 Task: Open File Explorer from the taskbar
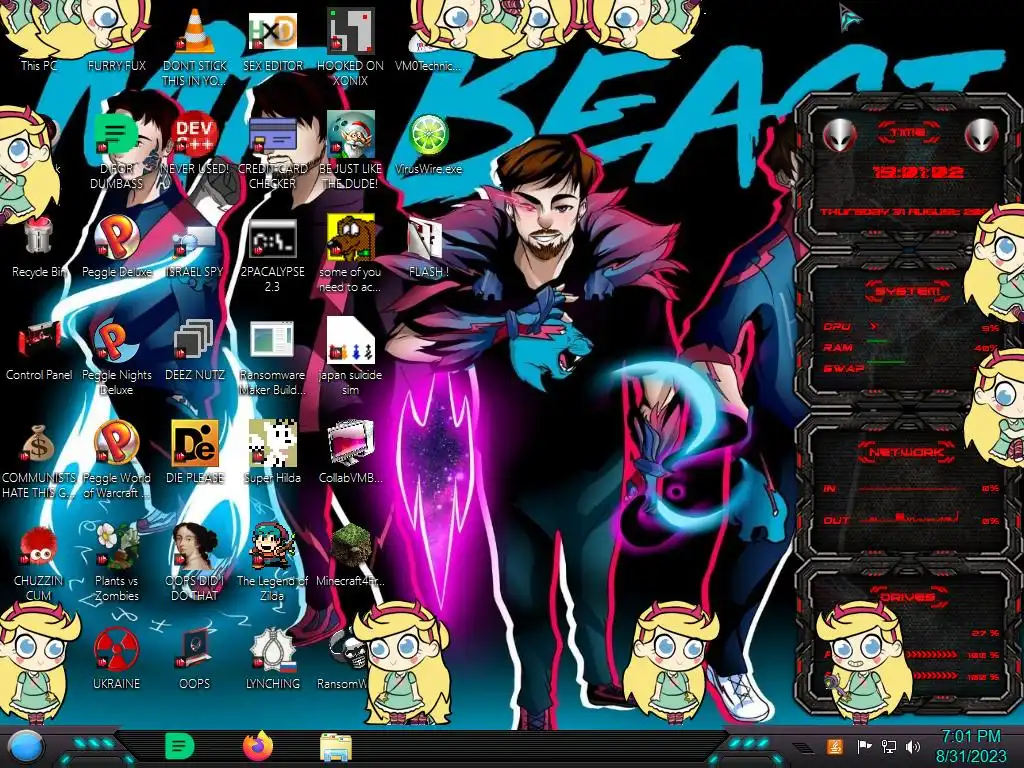click(336, 747)
